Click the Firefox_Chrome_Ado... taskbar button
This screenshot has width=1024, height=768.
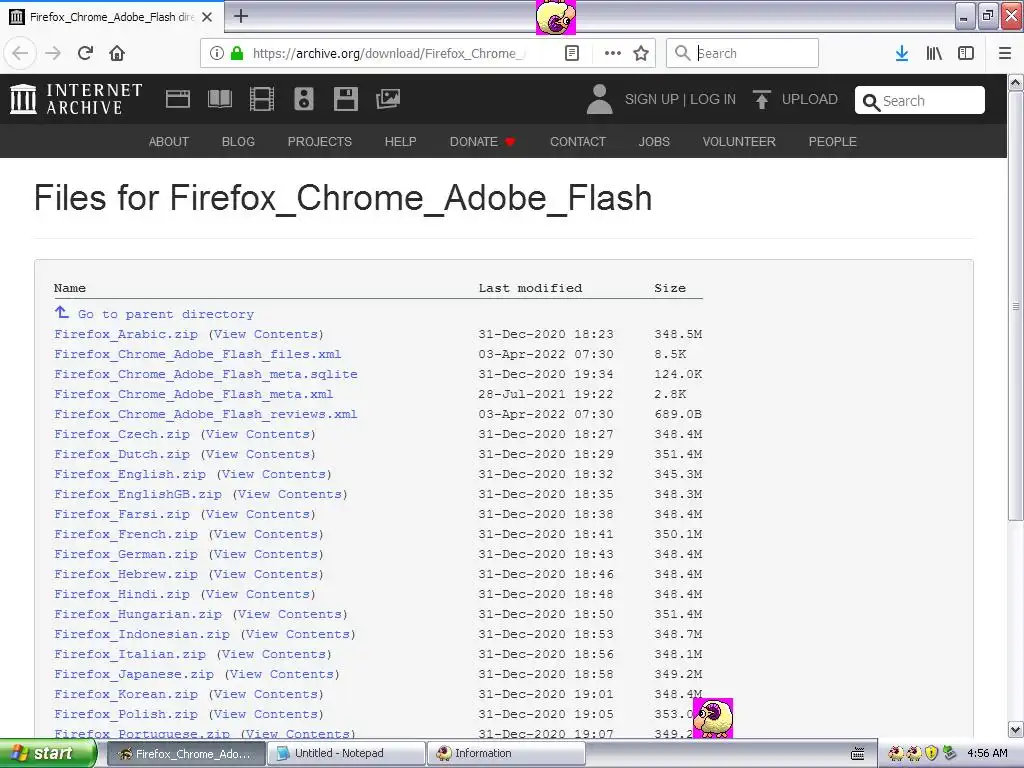coord(185,754)
